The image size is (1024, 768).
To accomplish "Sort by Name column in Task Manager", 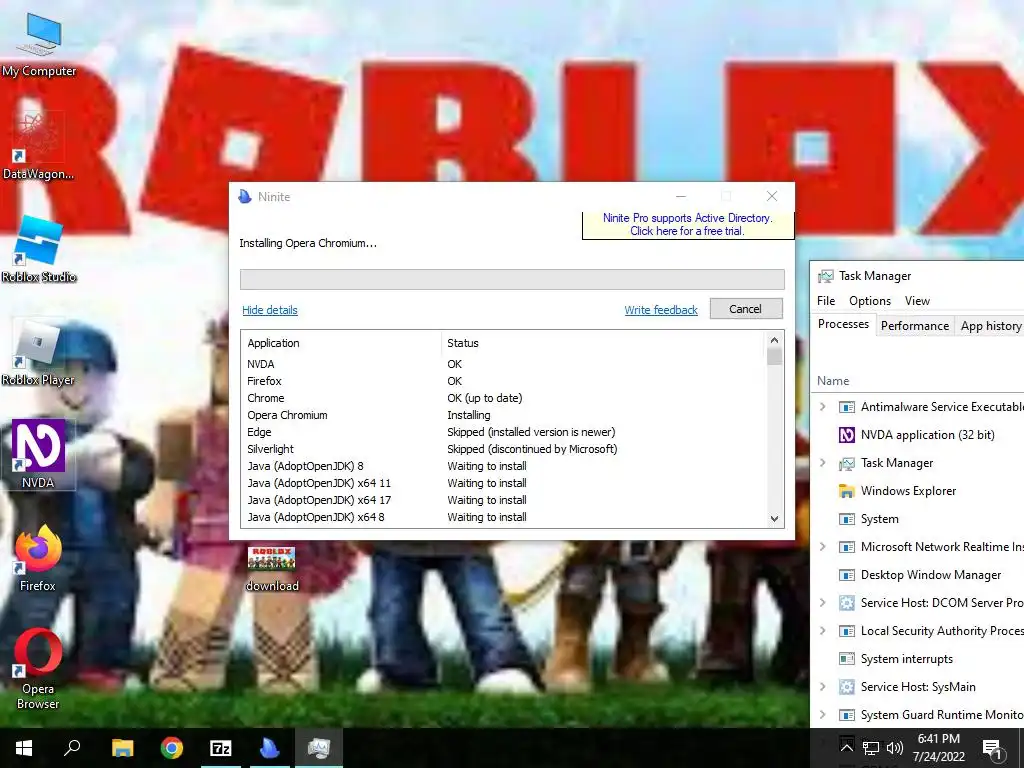I will [x=833, y=381].
